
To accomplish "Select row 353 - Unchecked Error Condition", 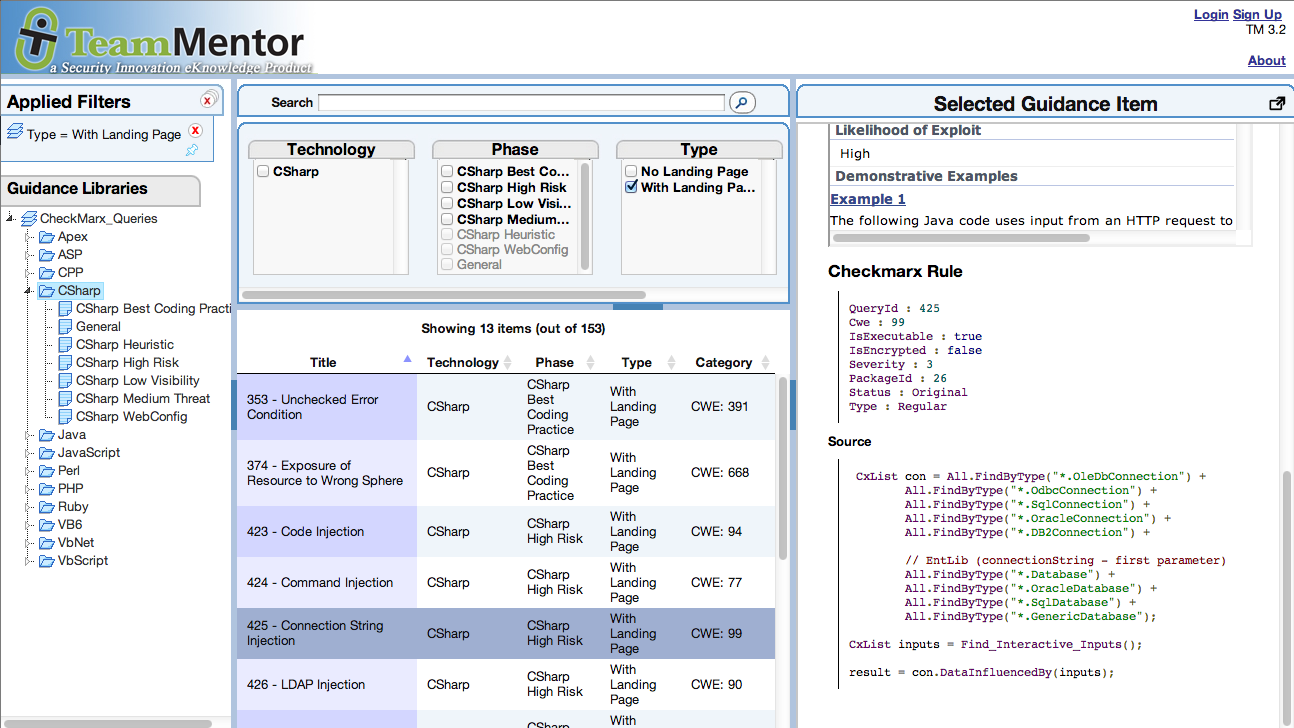I will pos(506,407).
